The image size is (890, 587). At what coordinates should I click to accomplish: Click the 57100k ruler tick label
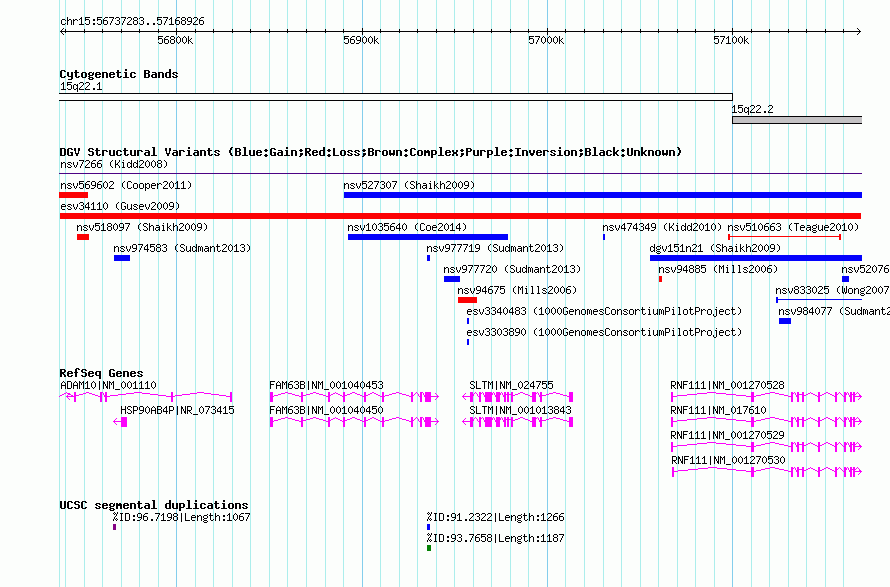click(x=731, y=40)
